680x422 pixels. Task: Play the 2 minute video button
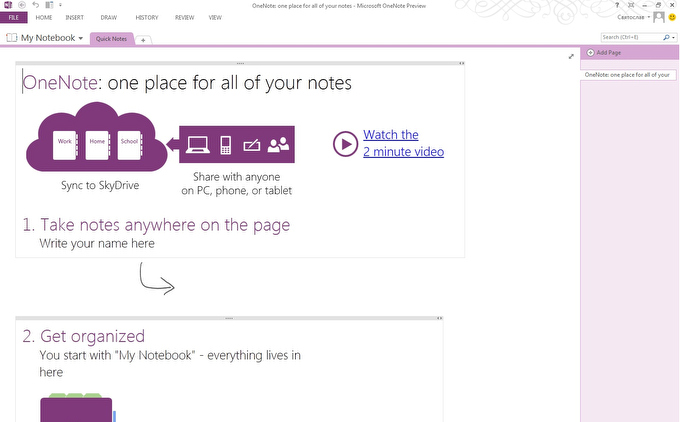point(345,144)
